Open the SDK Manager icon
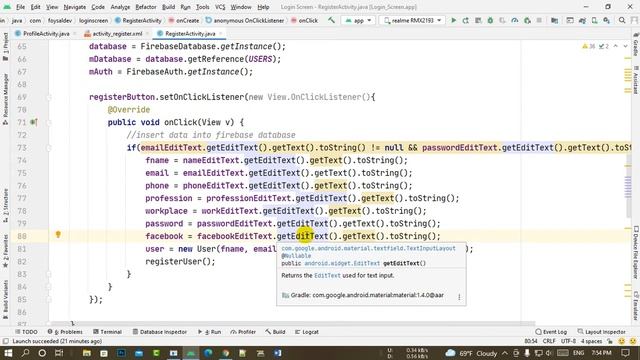Image resolution: width=640 pixels, height=360 pixels. pos(607,20)
